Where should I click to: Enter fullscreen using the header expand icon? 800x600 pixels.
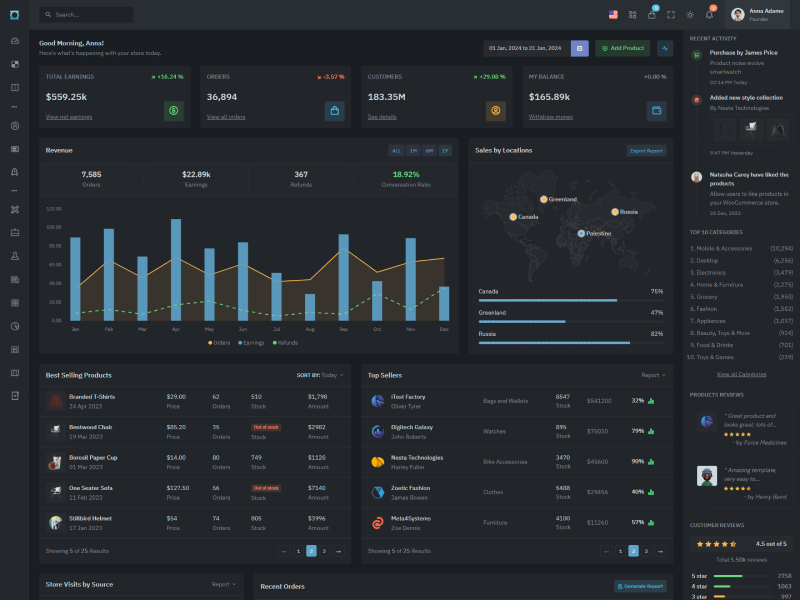[671, 15]
